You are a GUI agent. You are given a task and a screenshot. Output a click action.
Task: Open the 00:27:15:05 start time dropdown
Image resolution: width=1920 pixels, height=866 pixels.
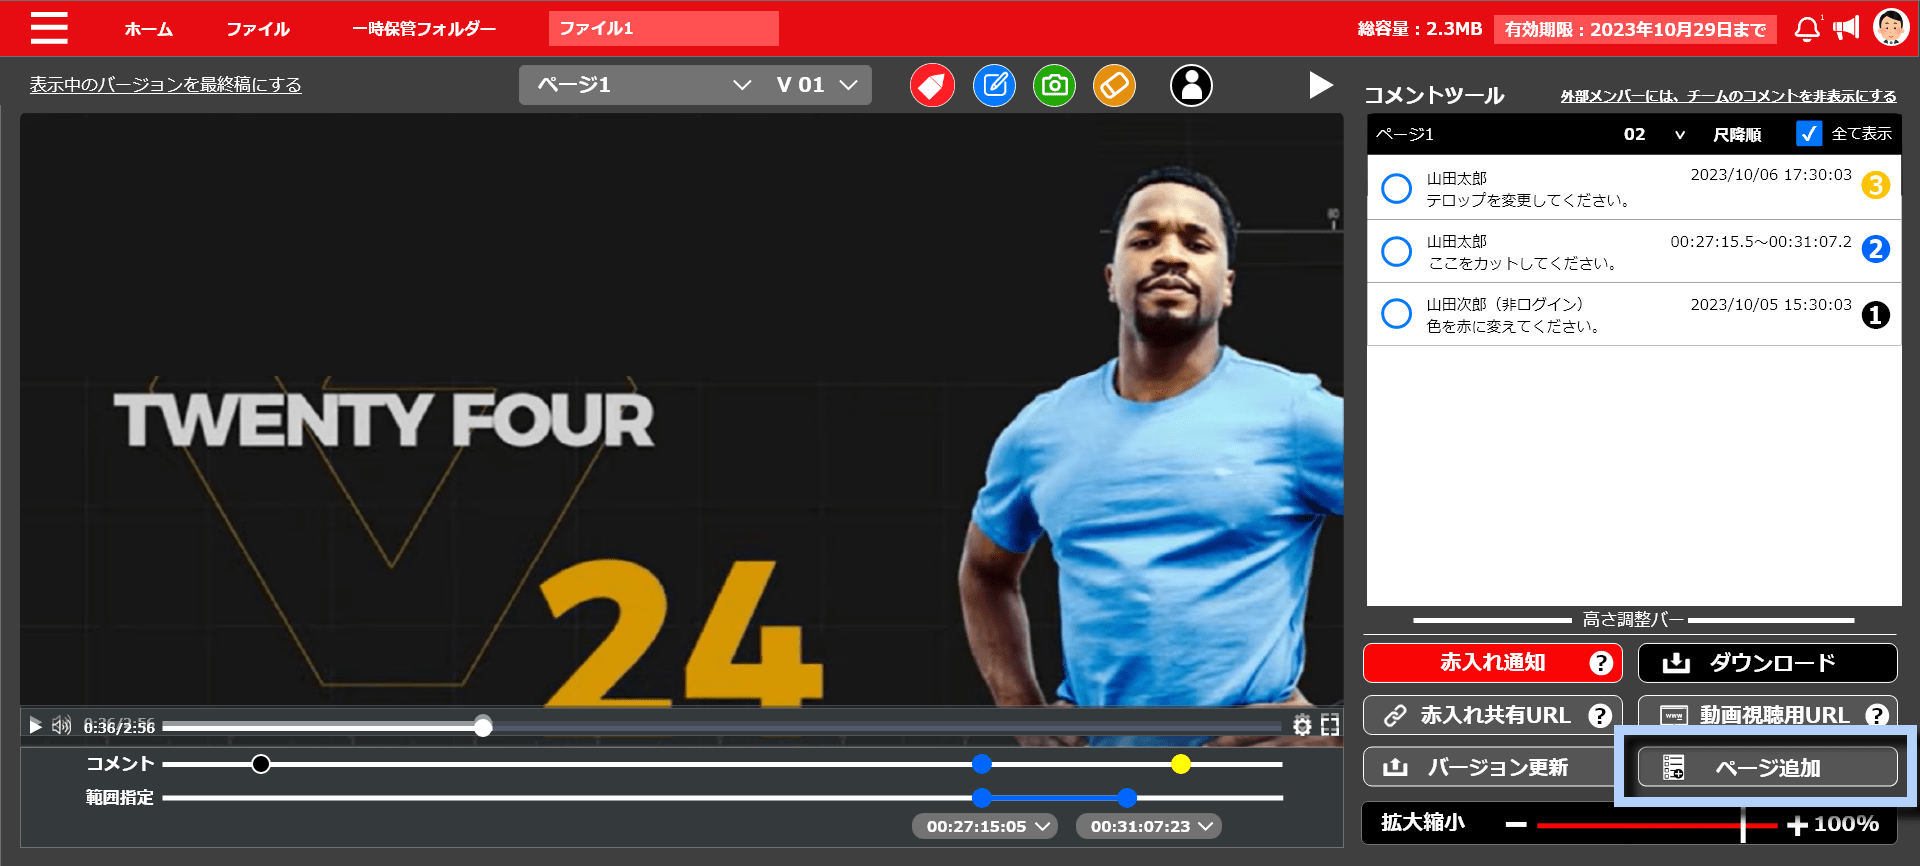tap(985, 826)
